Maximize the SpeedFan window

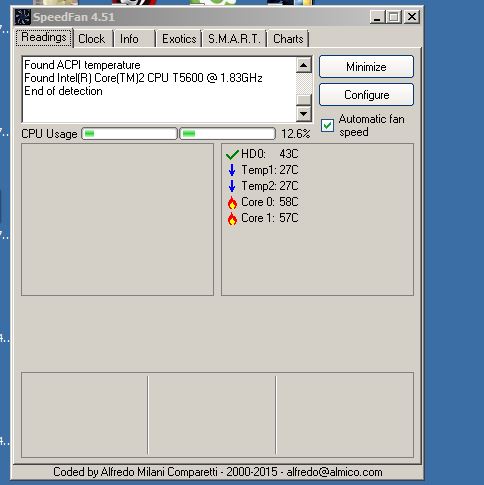click(394, 17)
